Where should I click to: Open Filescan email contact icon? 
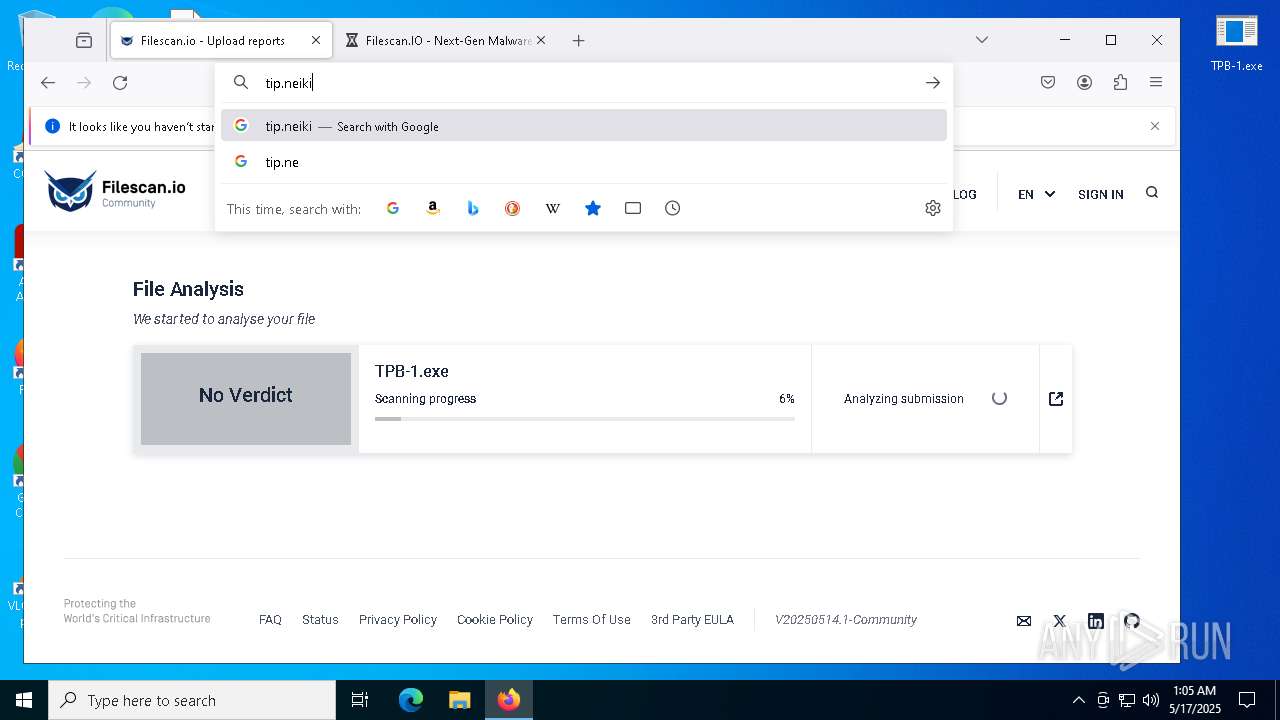pyautogui.click(x=1024, y=621)
